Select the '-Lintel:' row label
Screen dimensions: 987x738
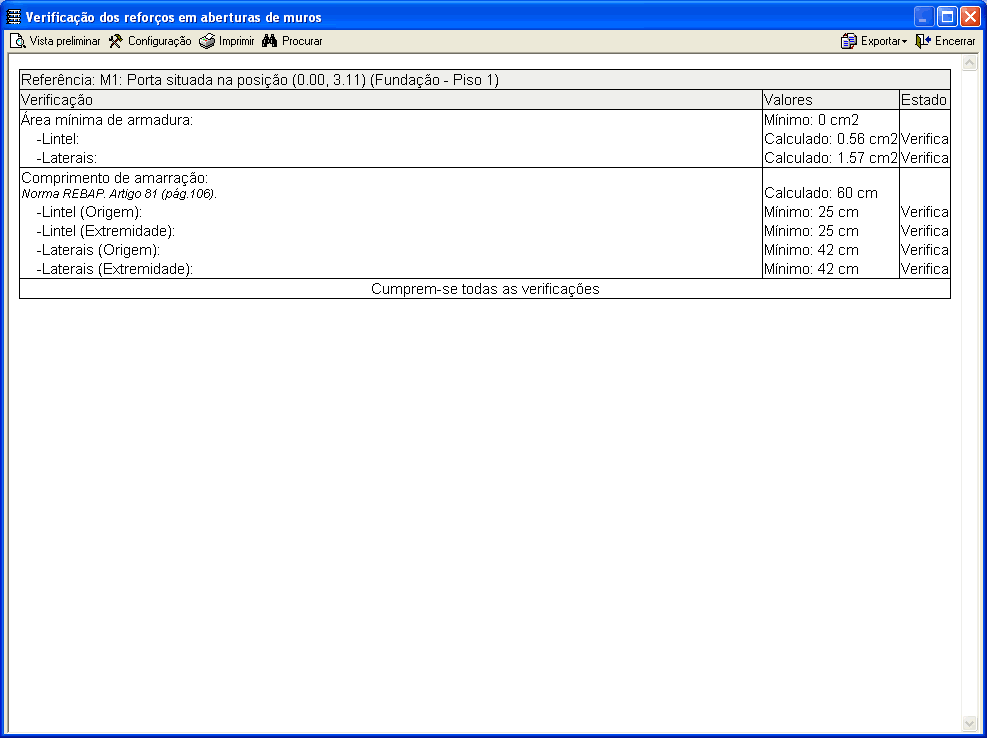58,139
